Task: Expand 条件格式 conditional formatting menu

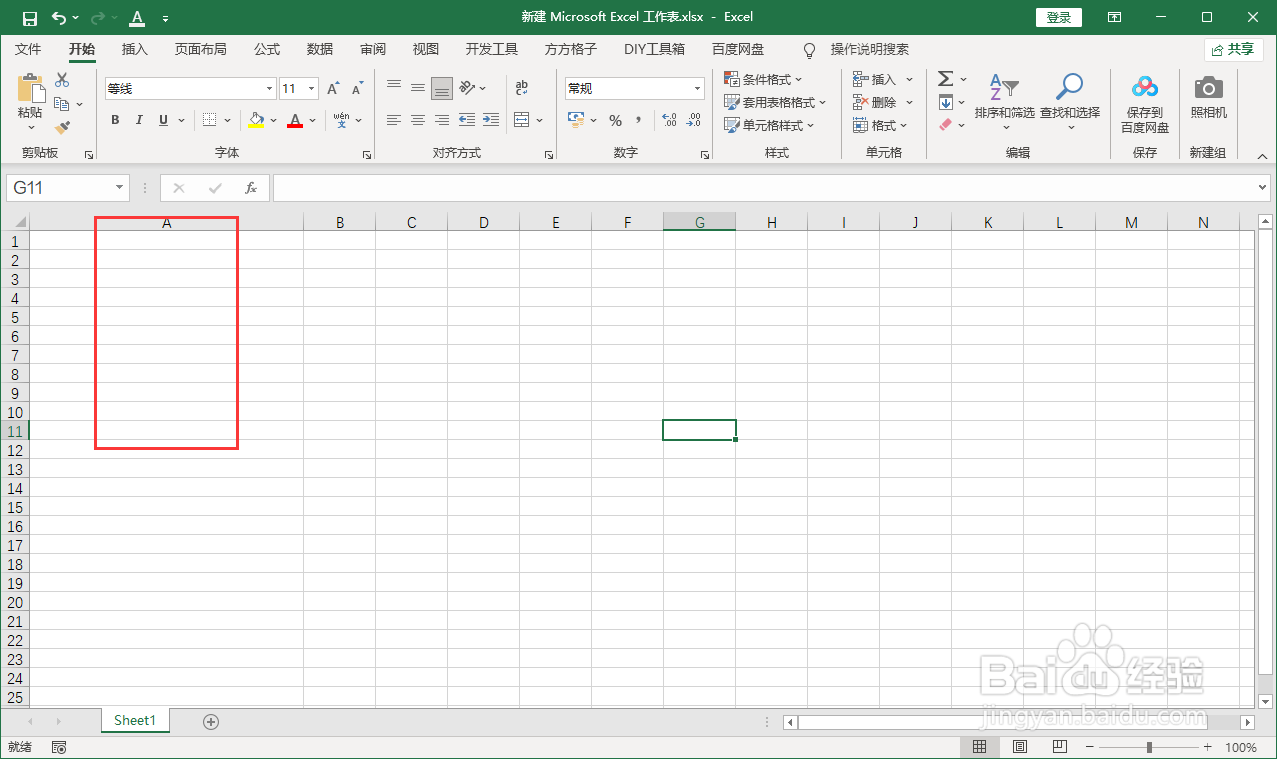Action: [764, 79]
